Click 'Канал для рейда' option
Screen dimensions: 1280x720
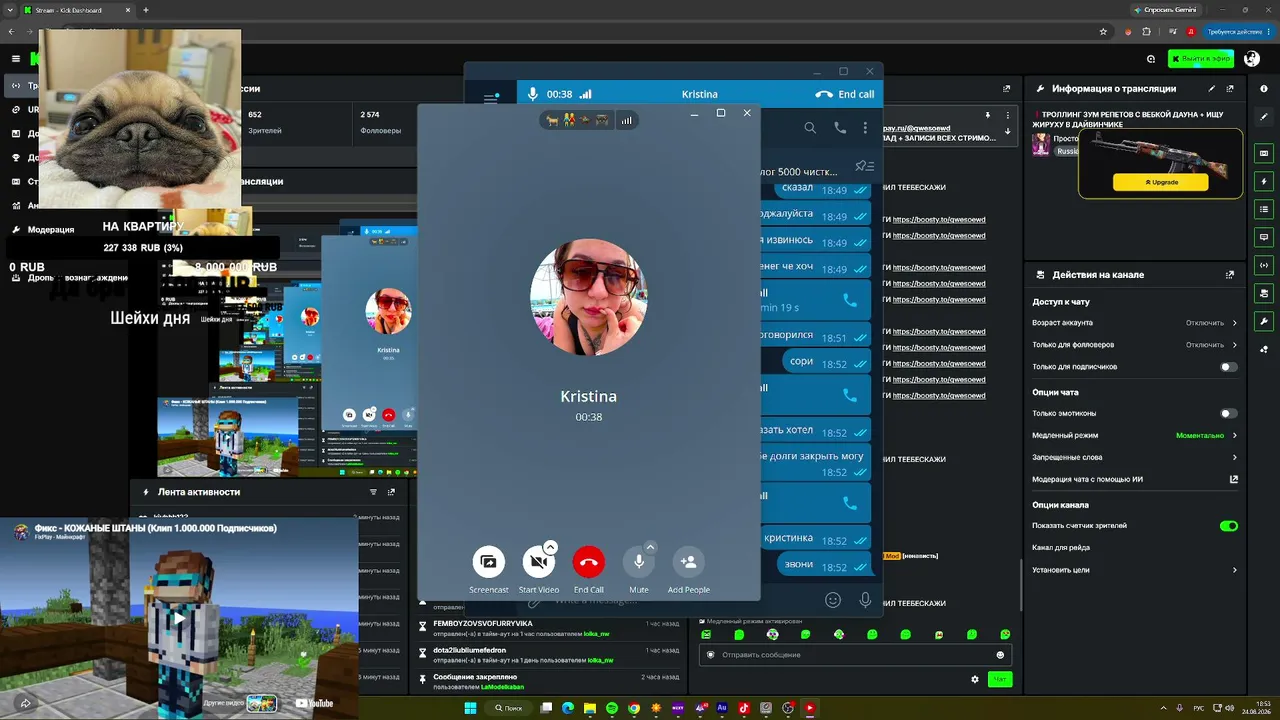(x=1061, y=548)
